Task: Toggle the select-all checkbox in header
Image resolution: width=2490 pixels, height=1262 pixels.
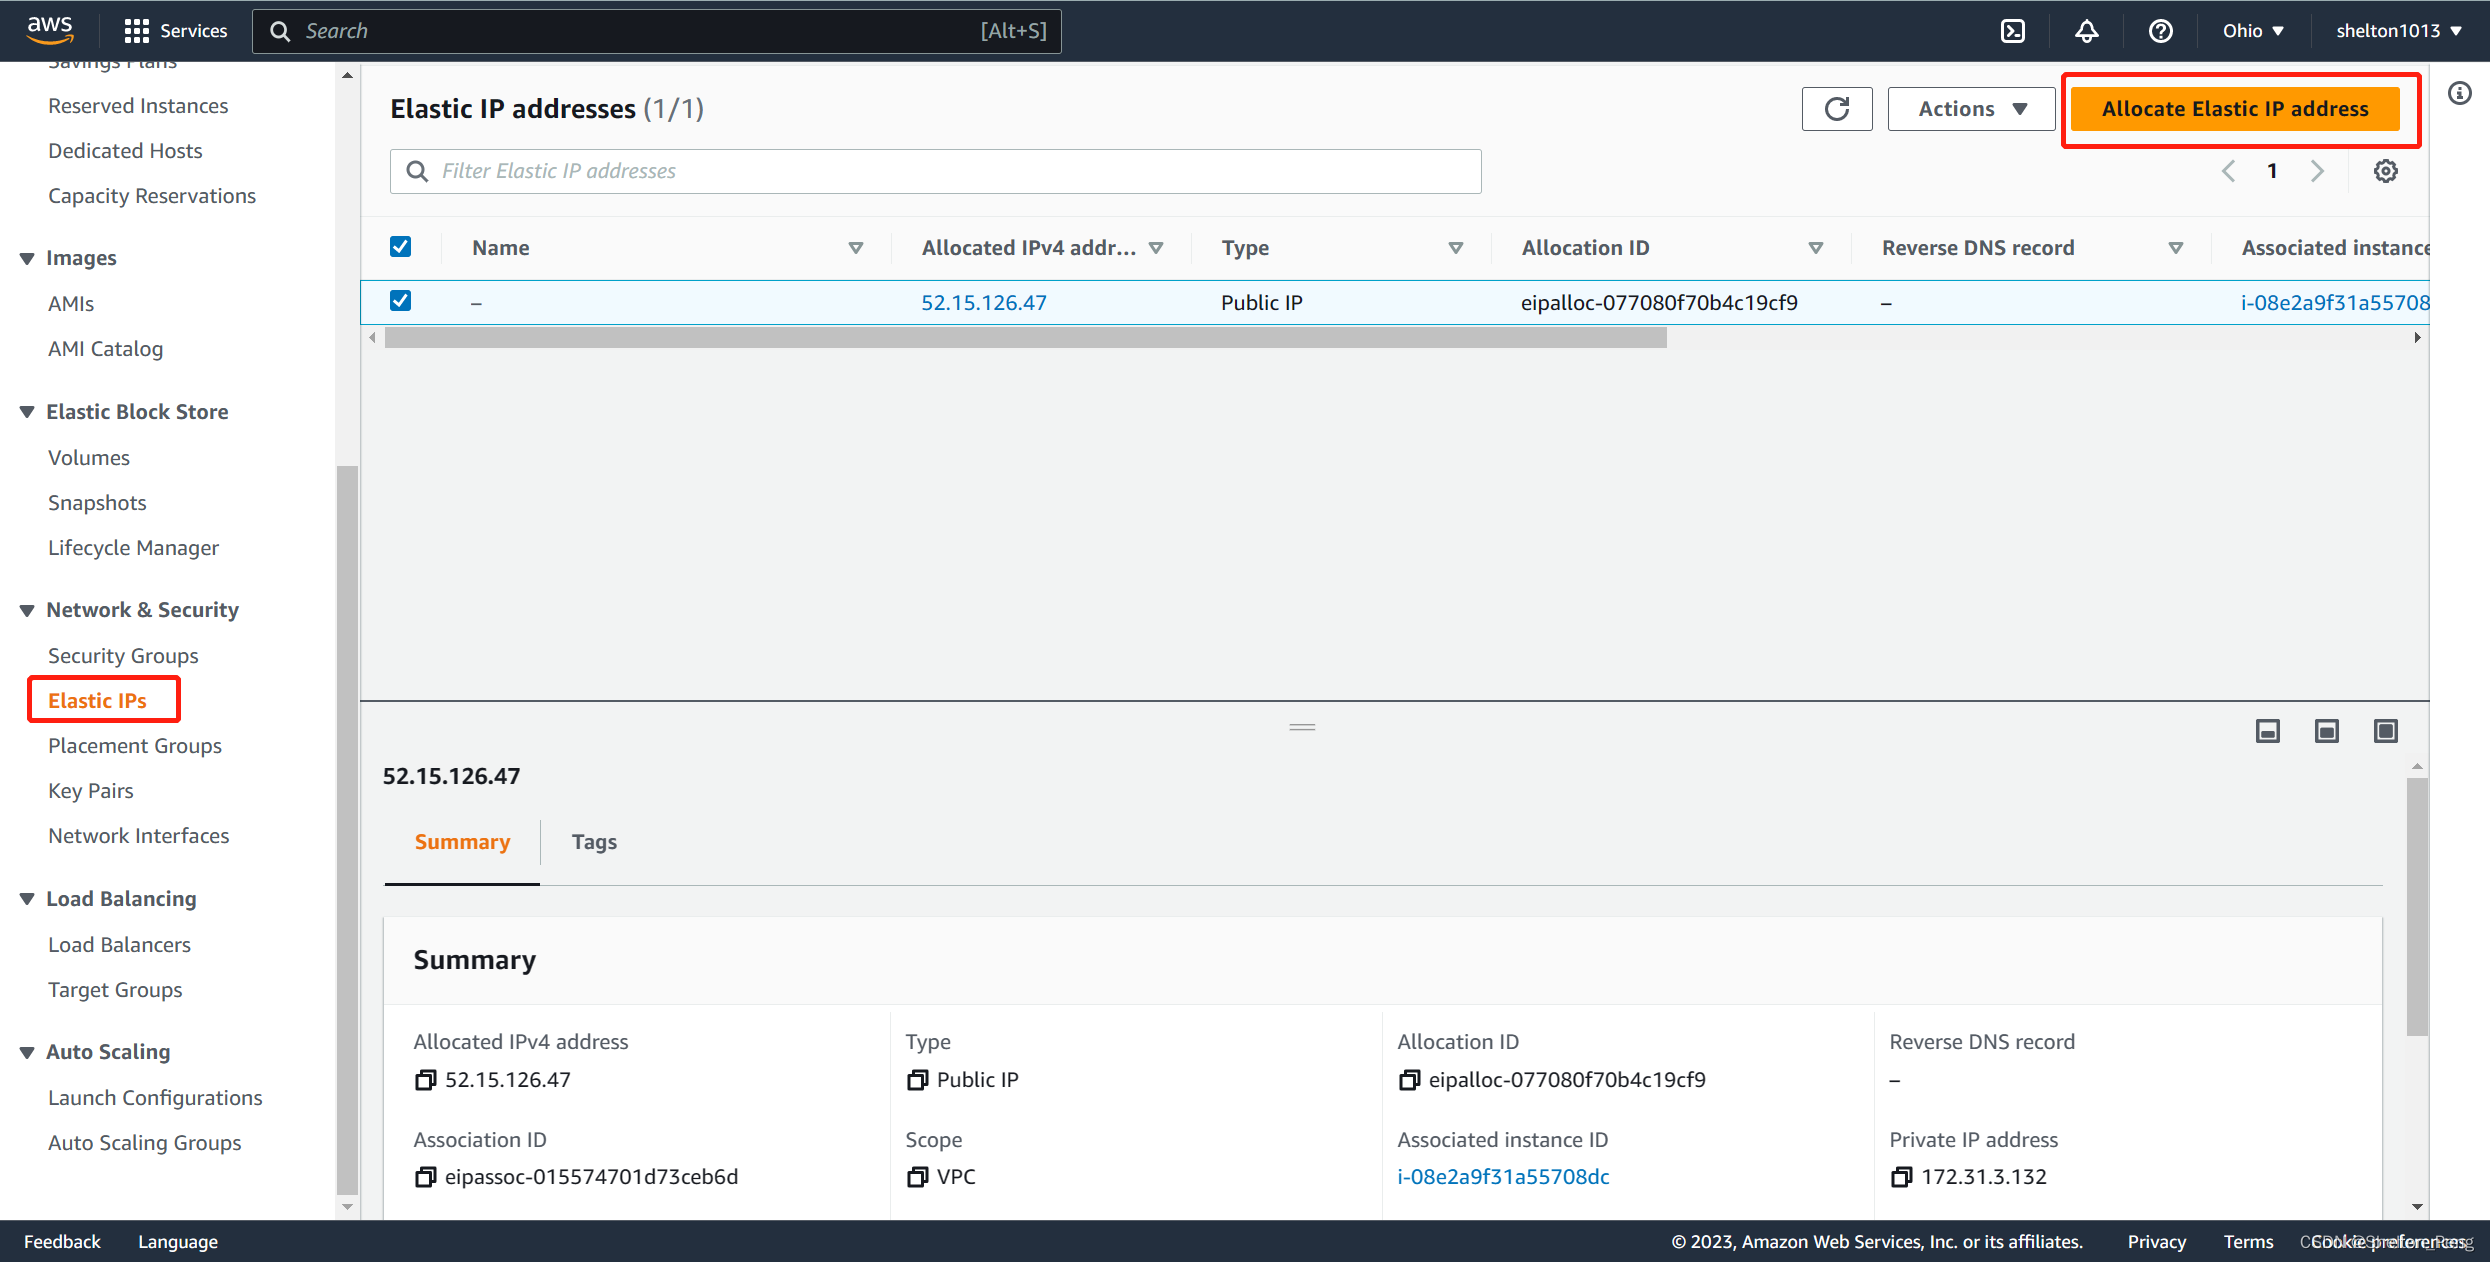Action: click(x=400, y=247)
